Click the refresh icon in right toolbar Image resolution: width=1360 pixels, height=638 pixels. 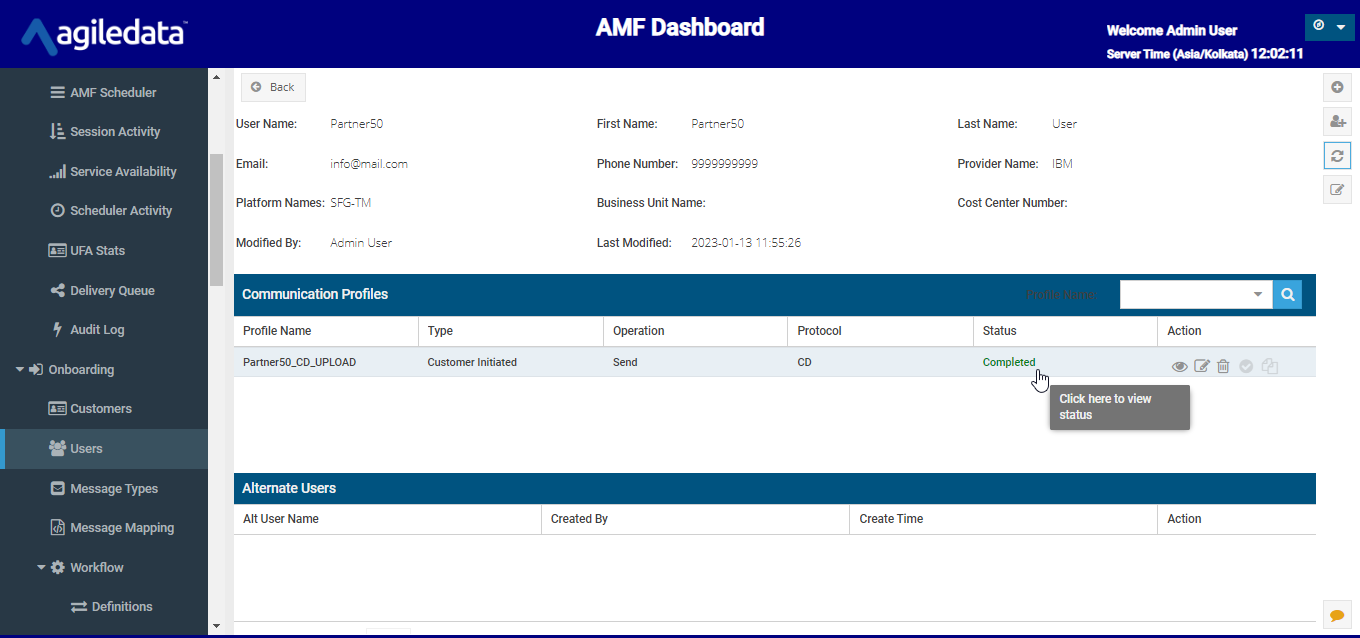point(1337,155)
